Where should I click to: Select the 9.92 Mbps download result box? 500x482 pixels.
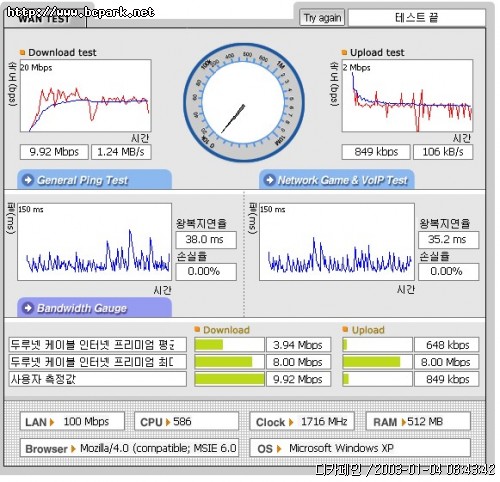coord(54,152)
